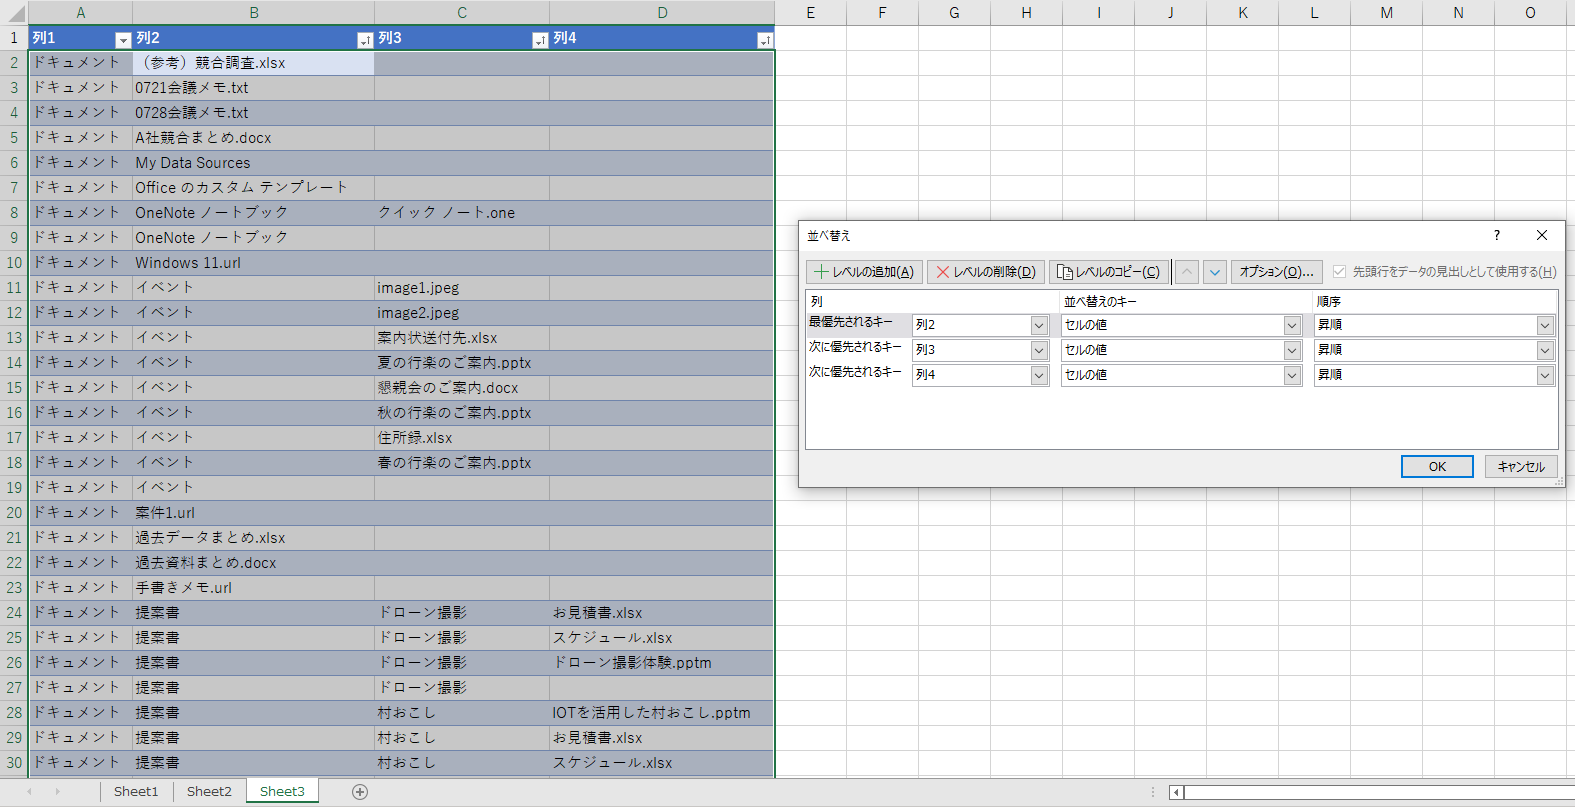Click cell ドローン撮影体験.pptm

coord(662,663)
